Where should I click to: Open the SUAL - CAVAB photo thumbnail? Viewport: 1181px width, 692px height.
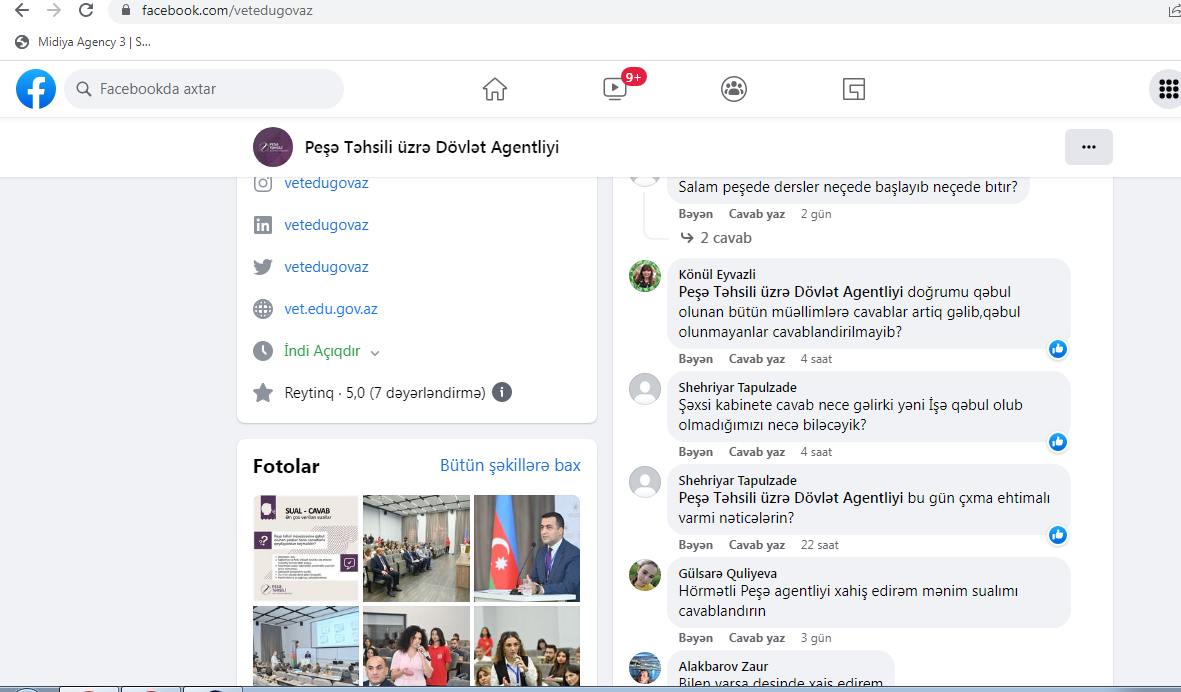[x=306, y=547]
